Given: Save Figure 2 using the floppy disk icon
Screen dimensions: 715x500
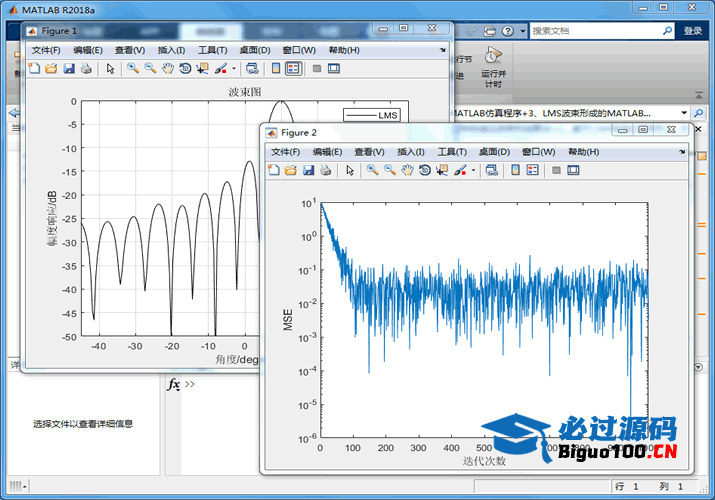Looking at the screenshot, I should point(308,170).
